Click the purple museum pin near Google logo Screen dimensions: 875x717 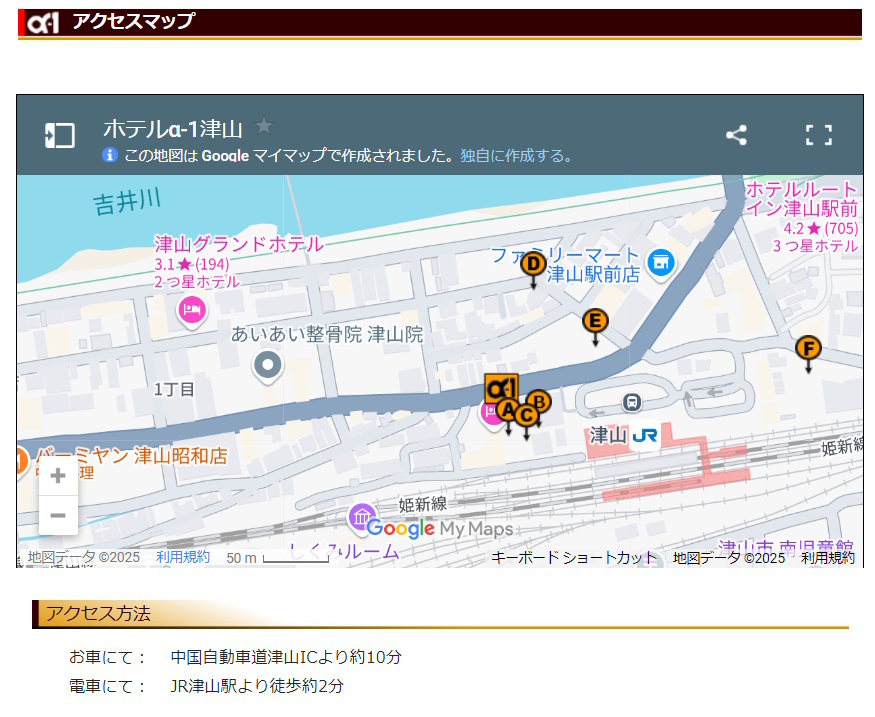tap(361, 517)
